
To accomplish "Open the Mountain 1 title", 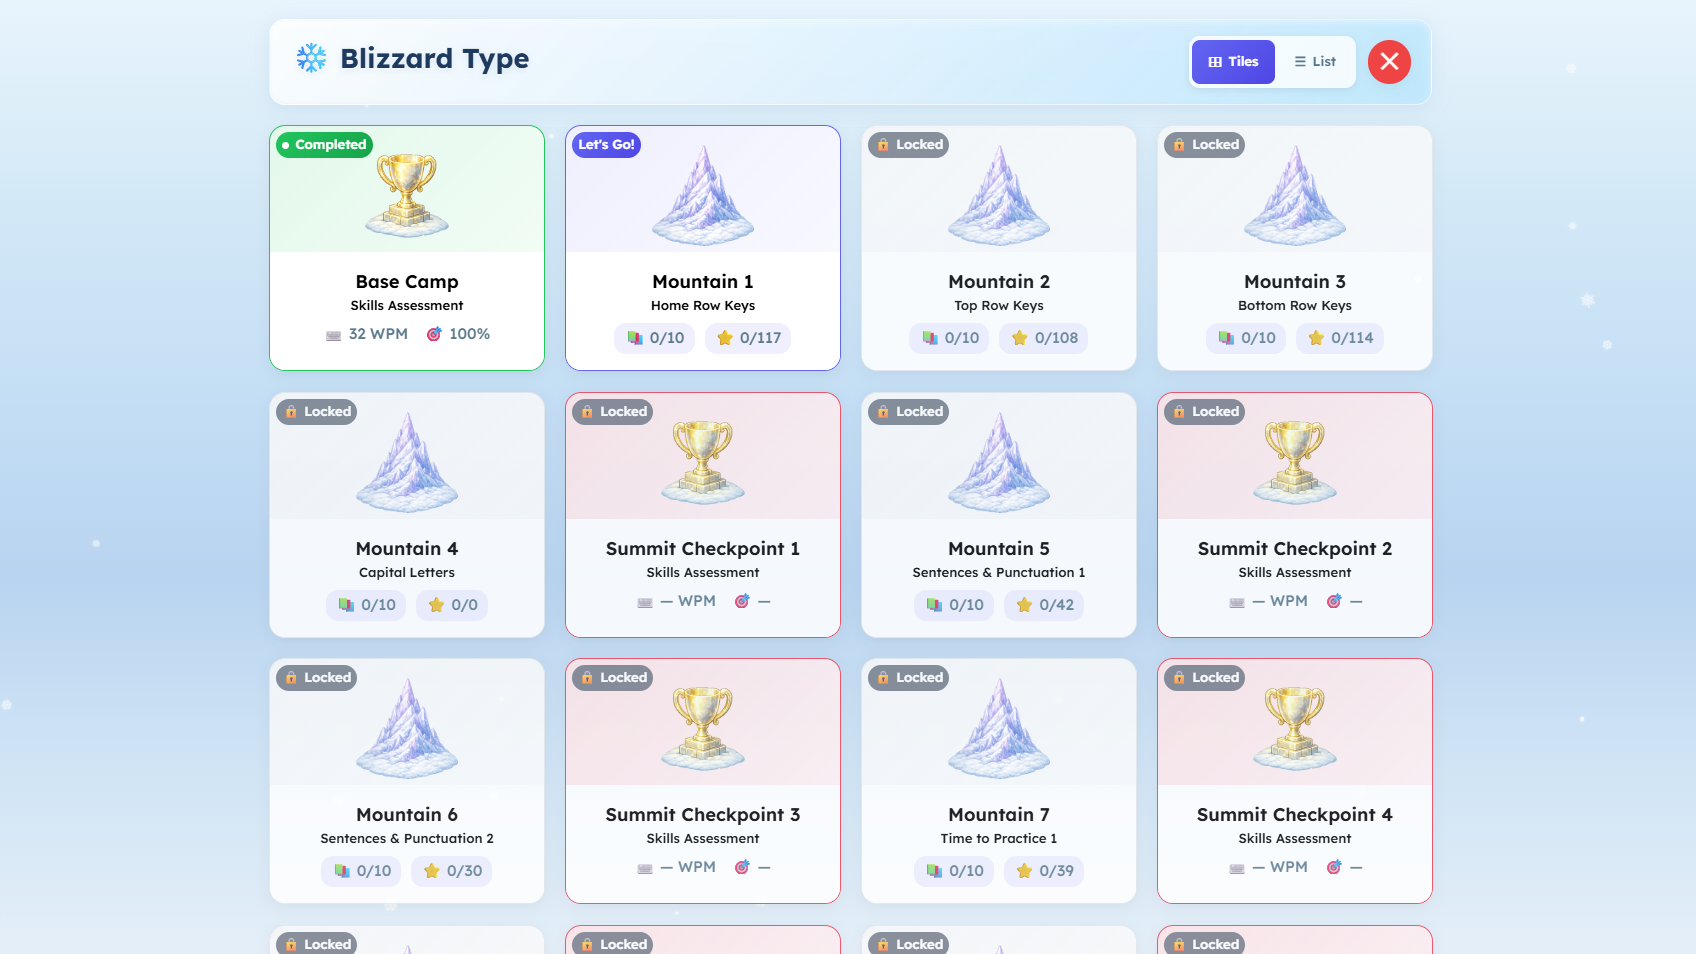I will click(703, 282).
